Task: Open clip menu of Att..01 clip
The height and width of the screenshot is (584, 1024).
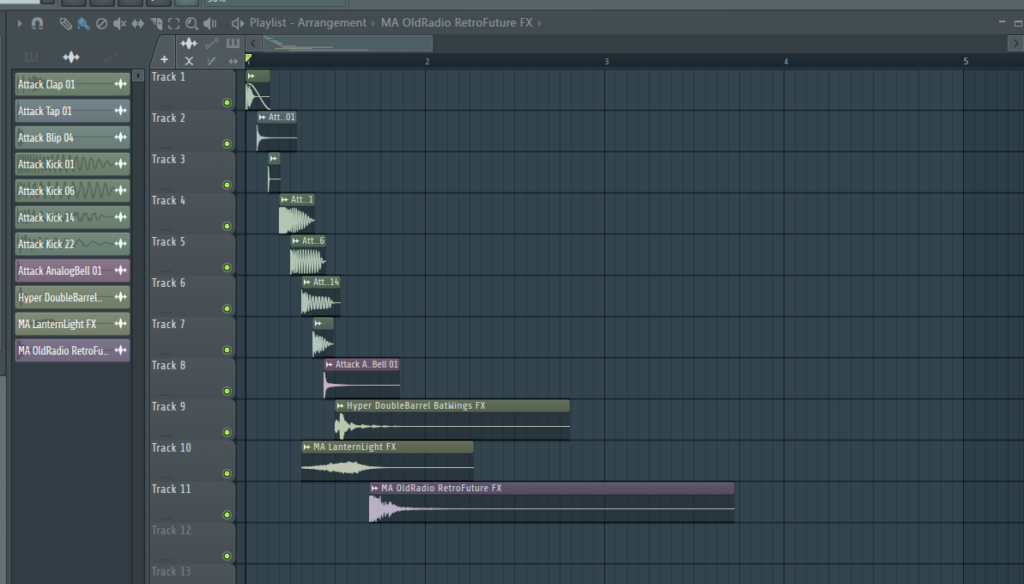Action: point(263,118)
